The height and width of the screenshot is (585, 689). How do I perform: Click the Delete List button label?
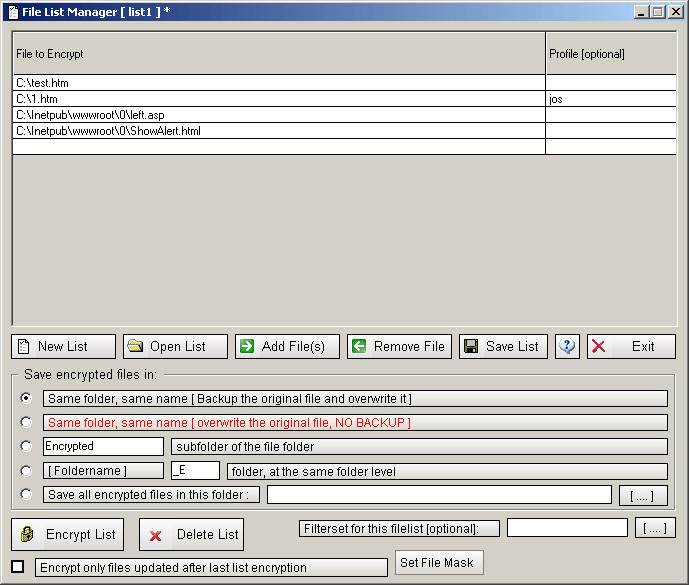click(207, 534)
